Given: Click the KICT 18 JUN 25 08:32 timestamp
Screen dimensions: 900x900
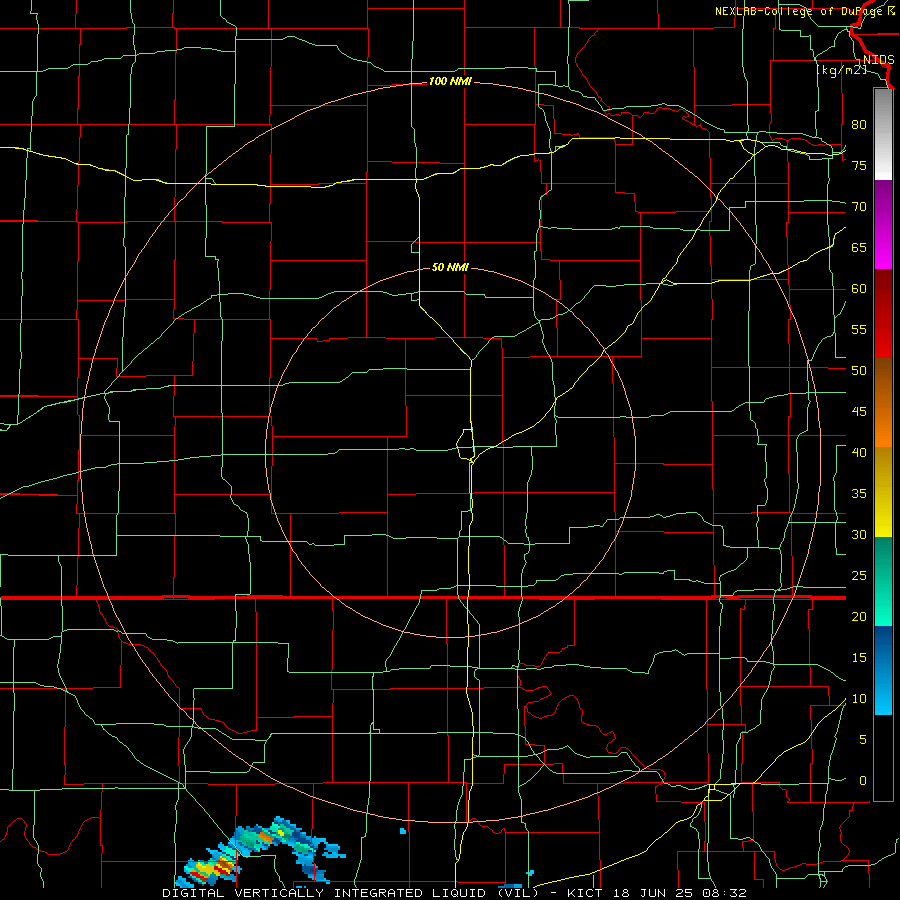Looking at the screenshot, I should click(657, 893).
